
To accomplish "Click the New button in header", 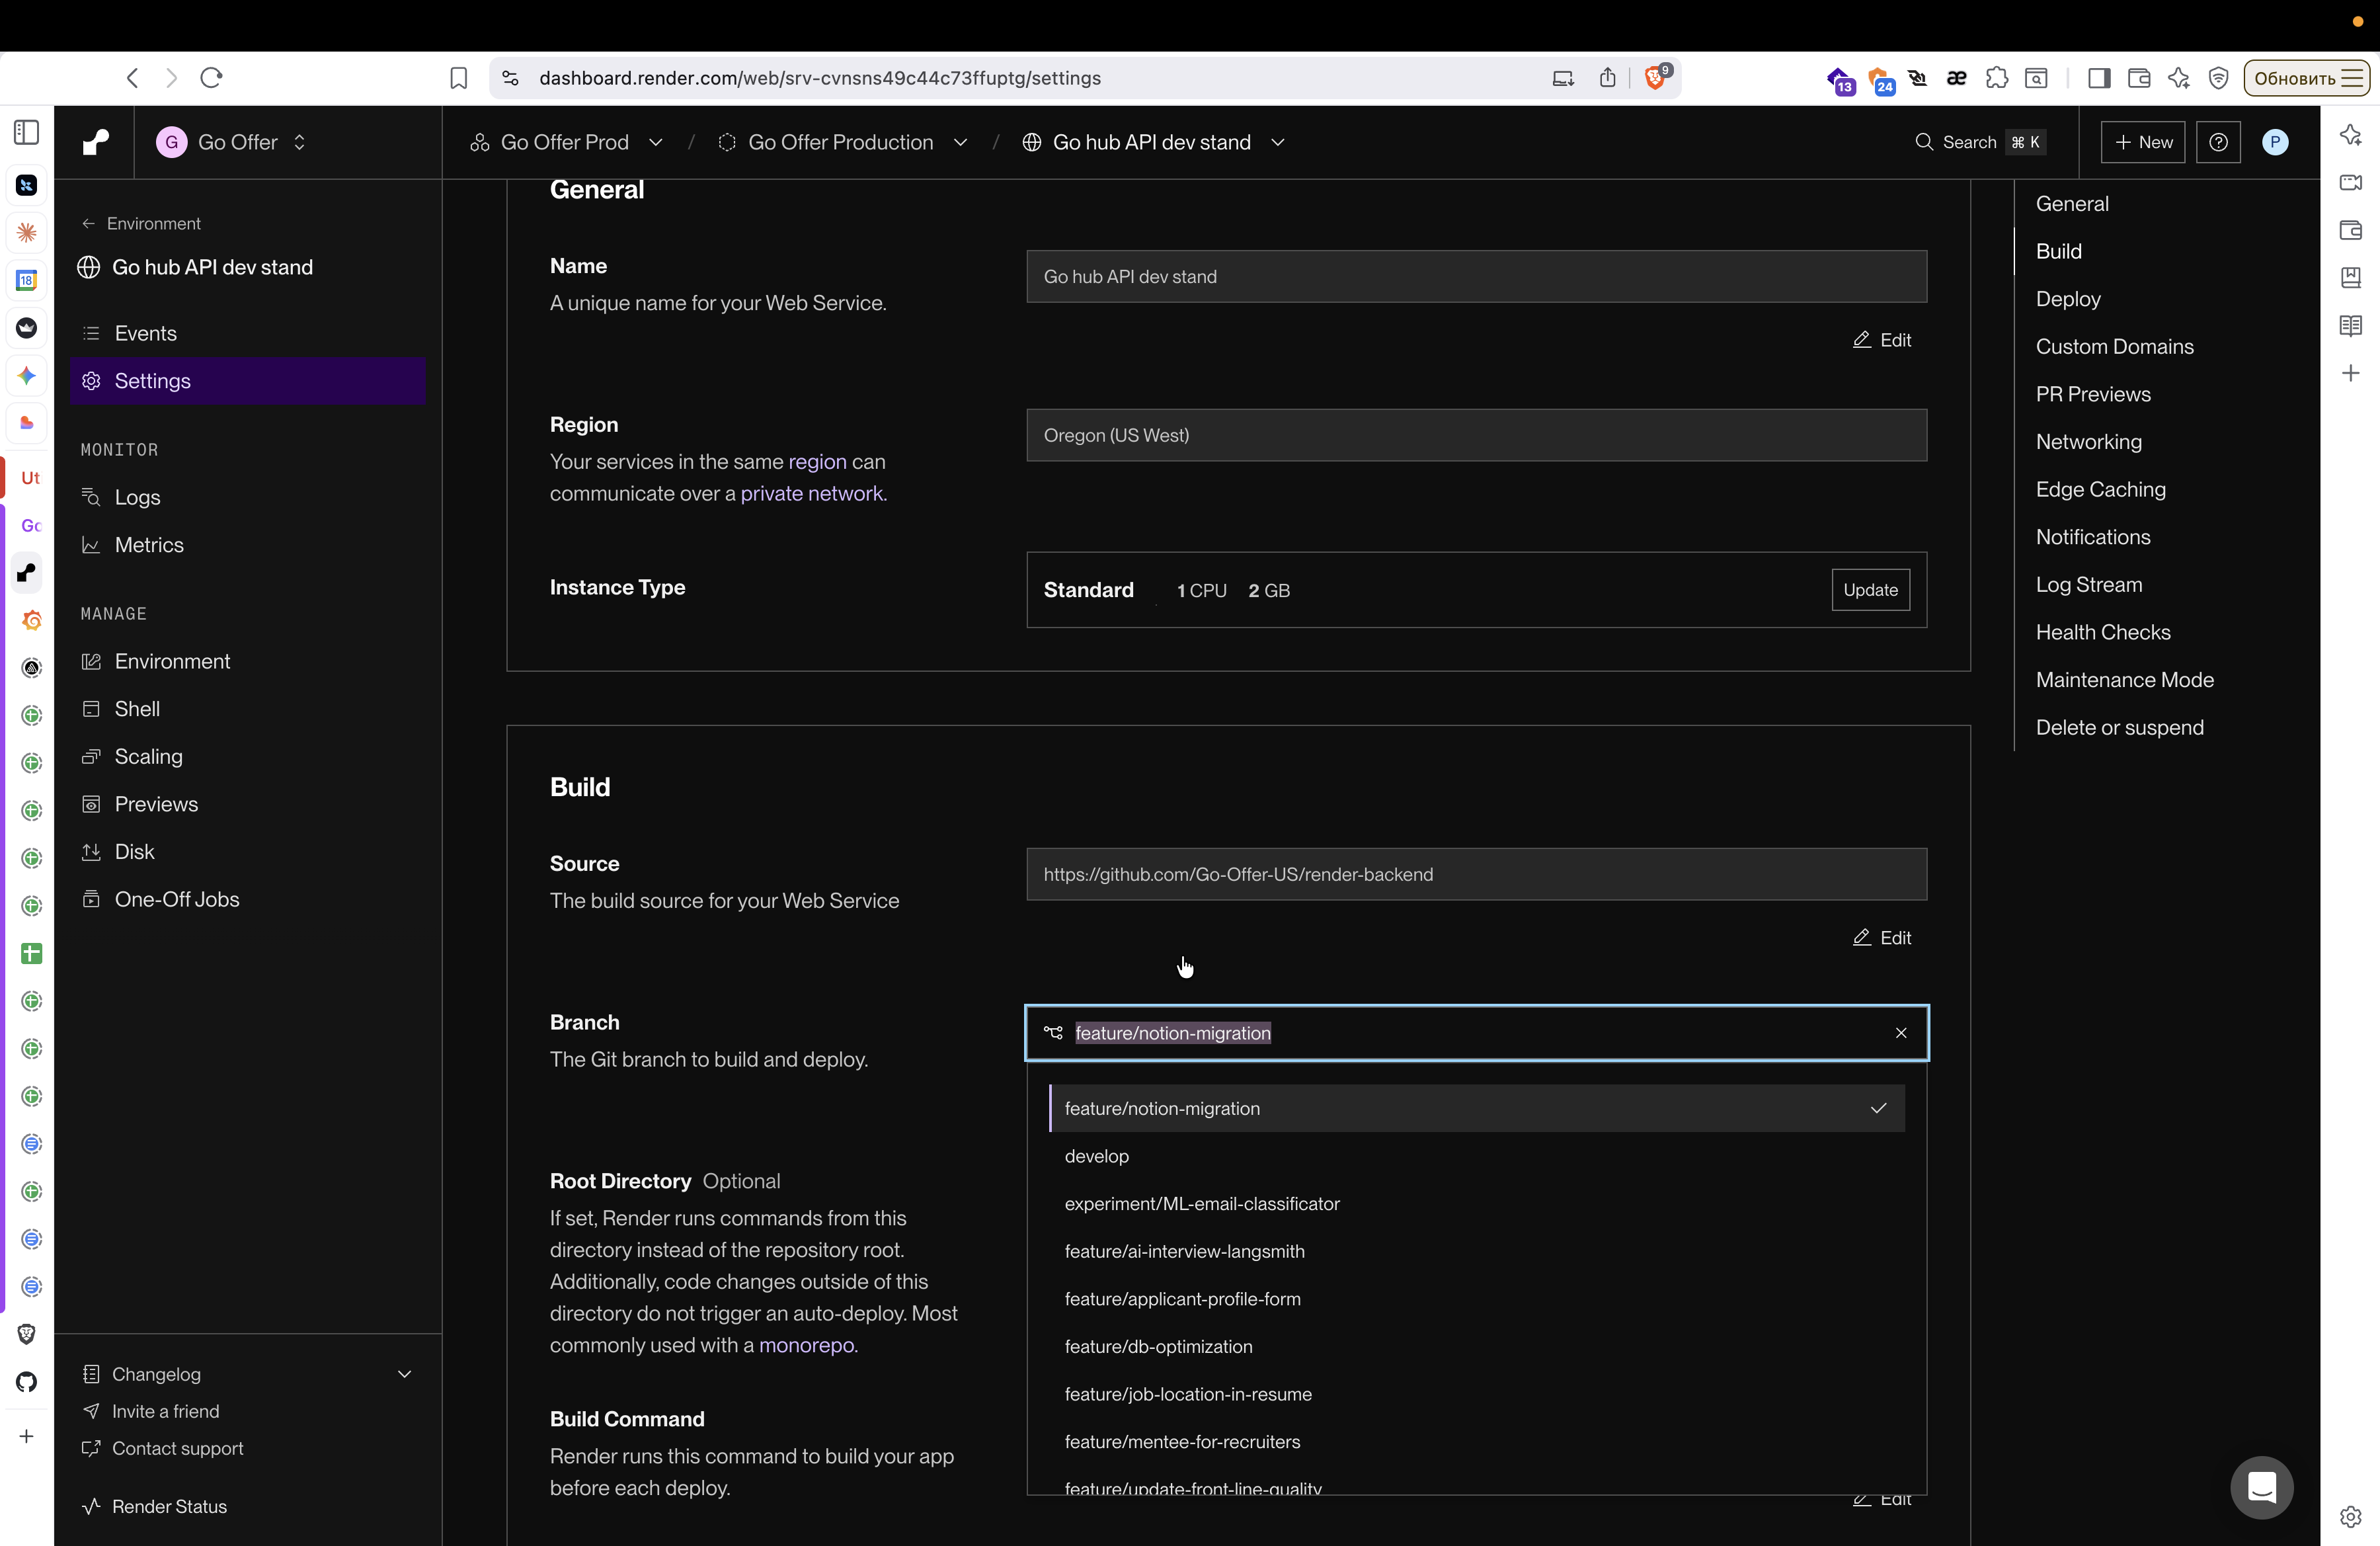I will (x=2143, y=142).
